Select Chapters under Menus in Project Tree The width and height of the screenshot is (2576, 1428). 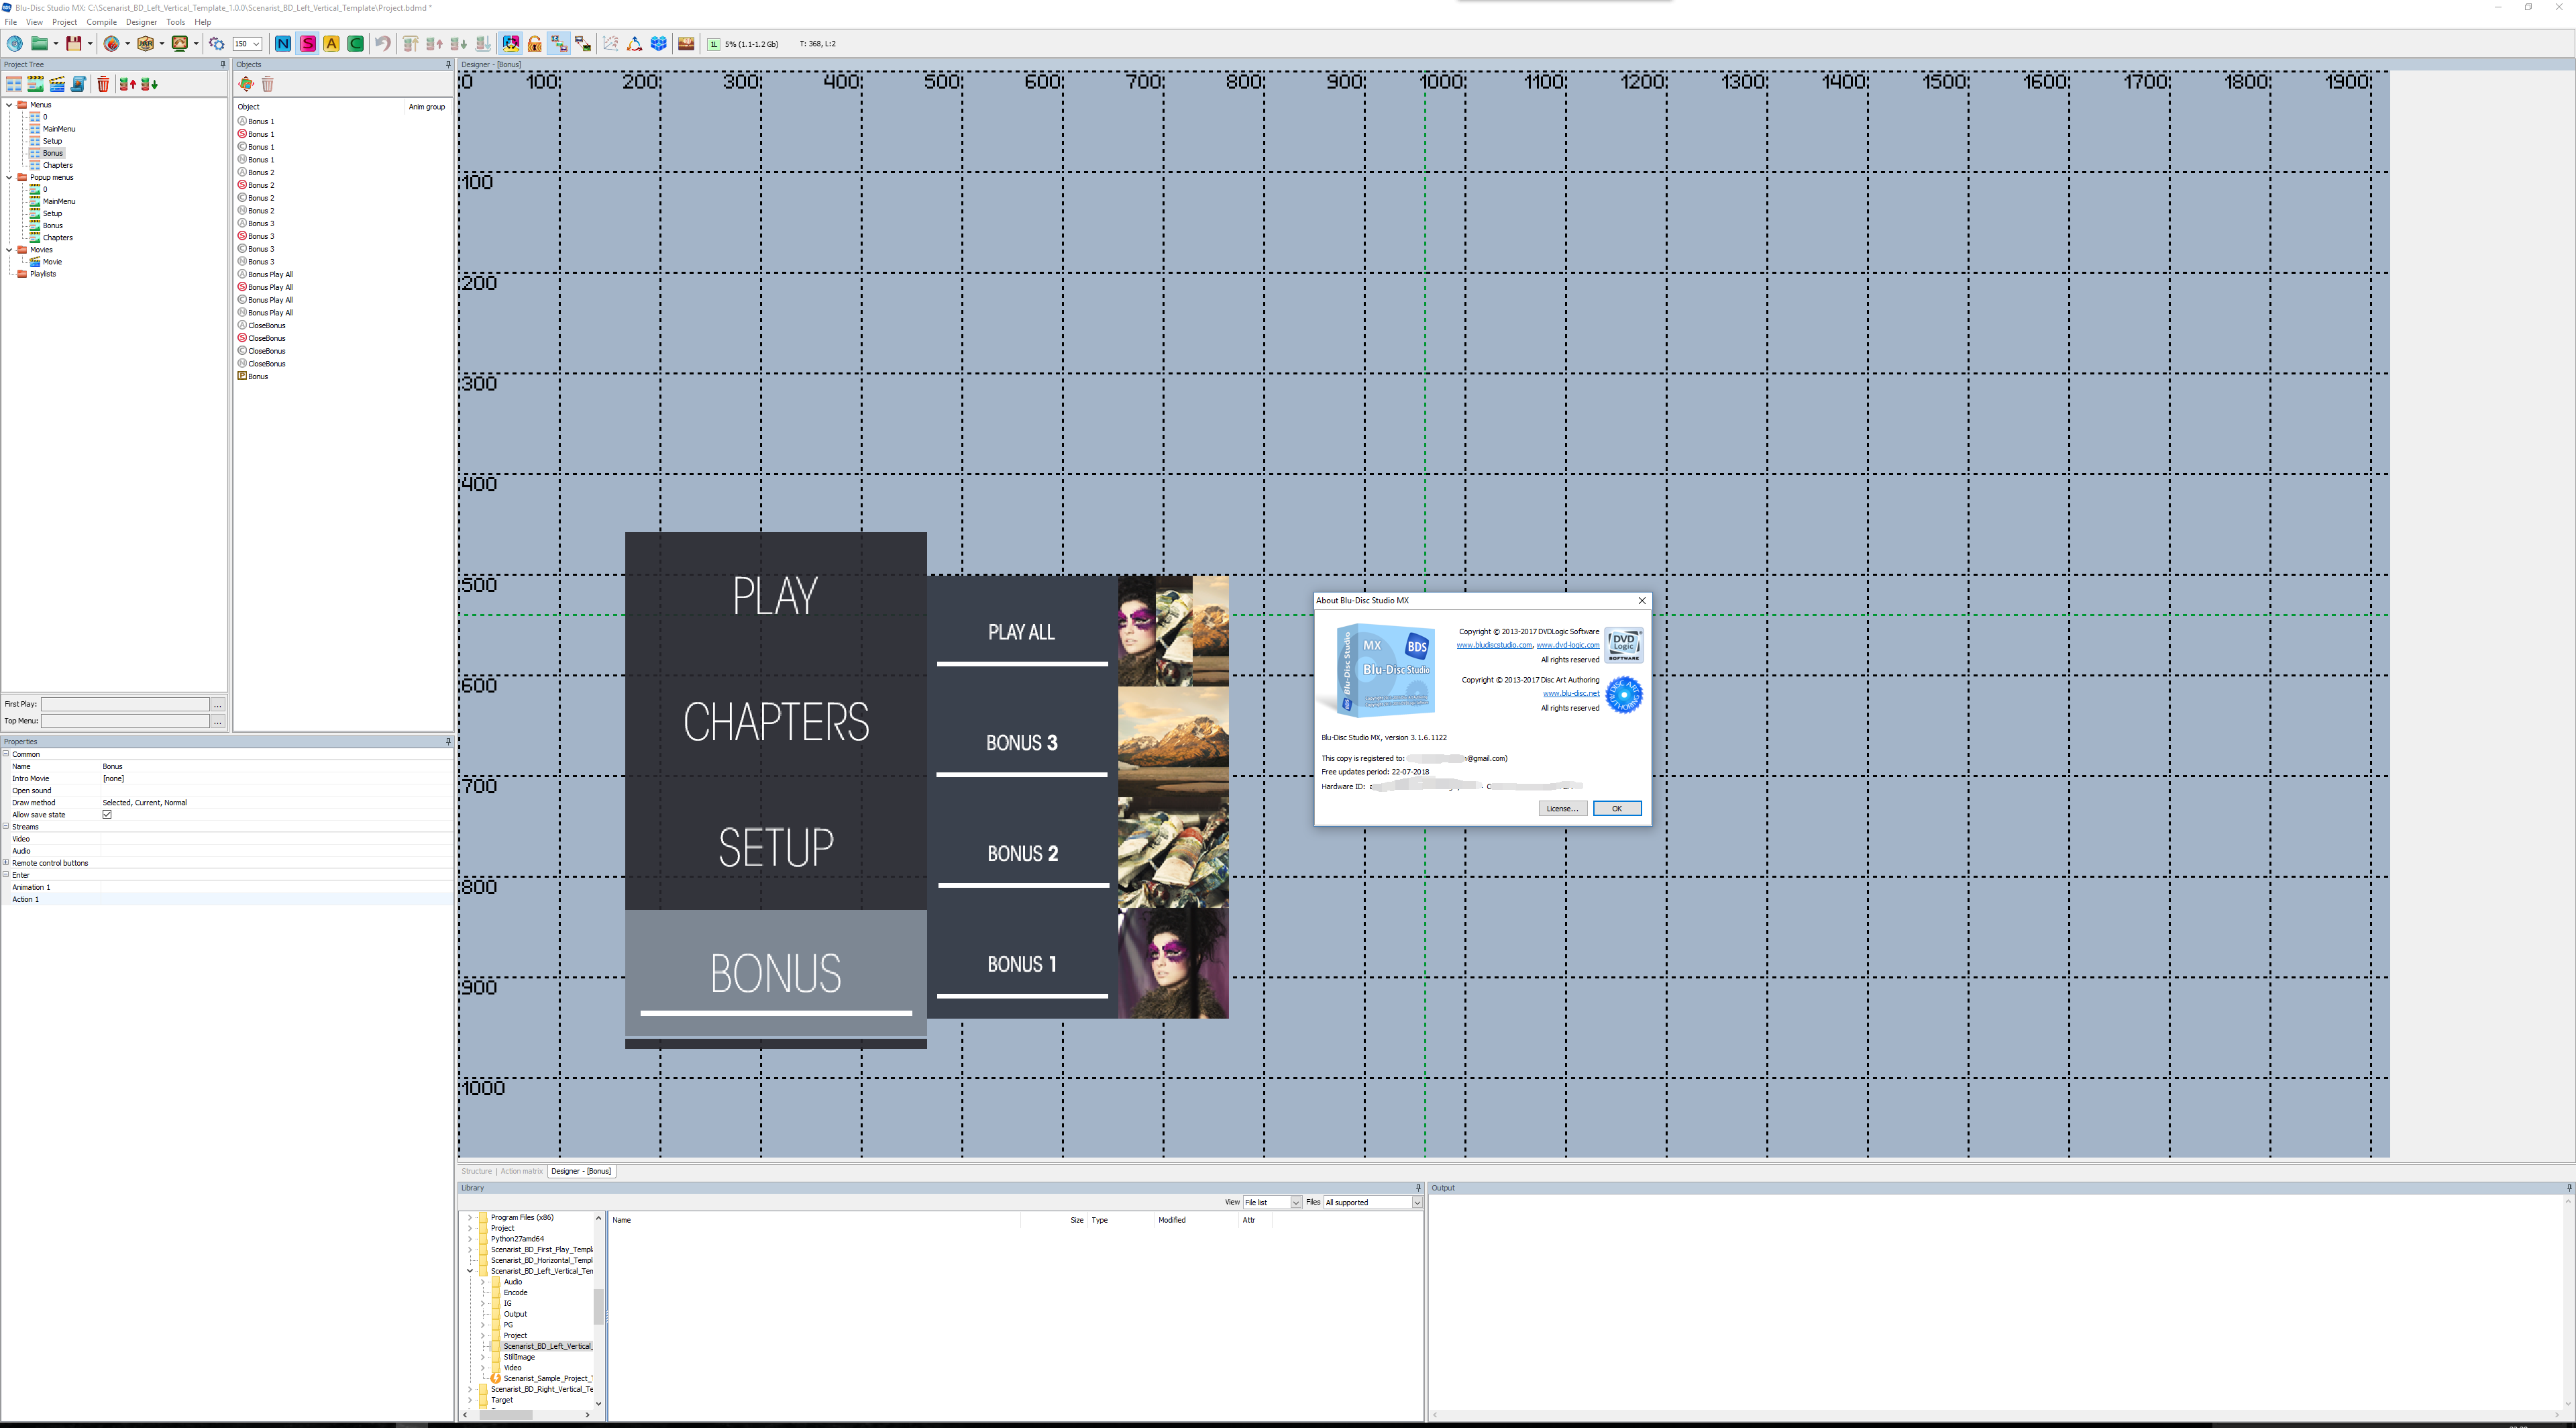[x=58, y=165]
